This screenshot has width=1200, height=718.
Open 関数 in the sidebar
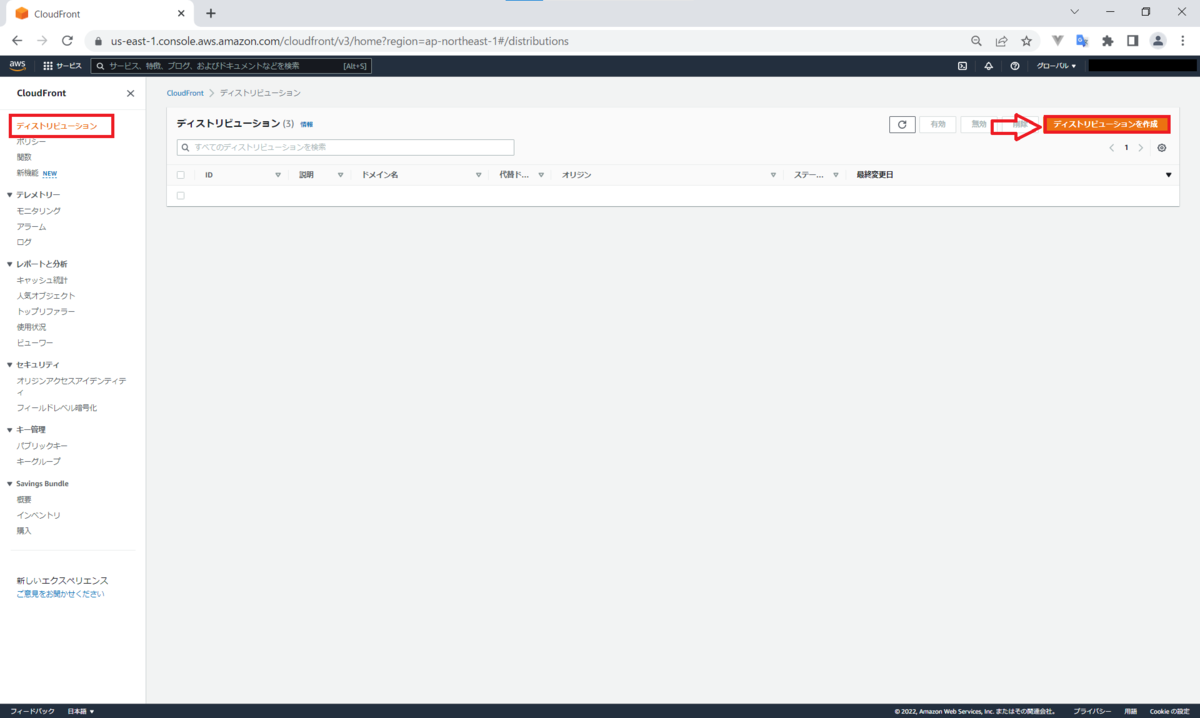point(24,157)
